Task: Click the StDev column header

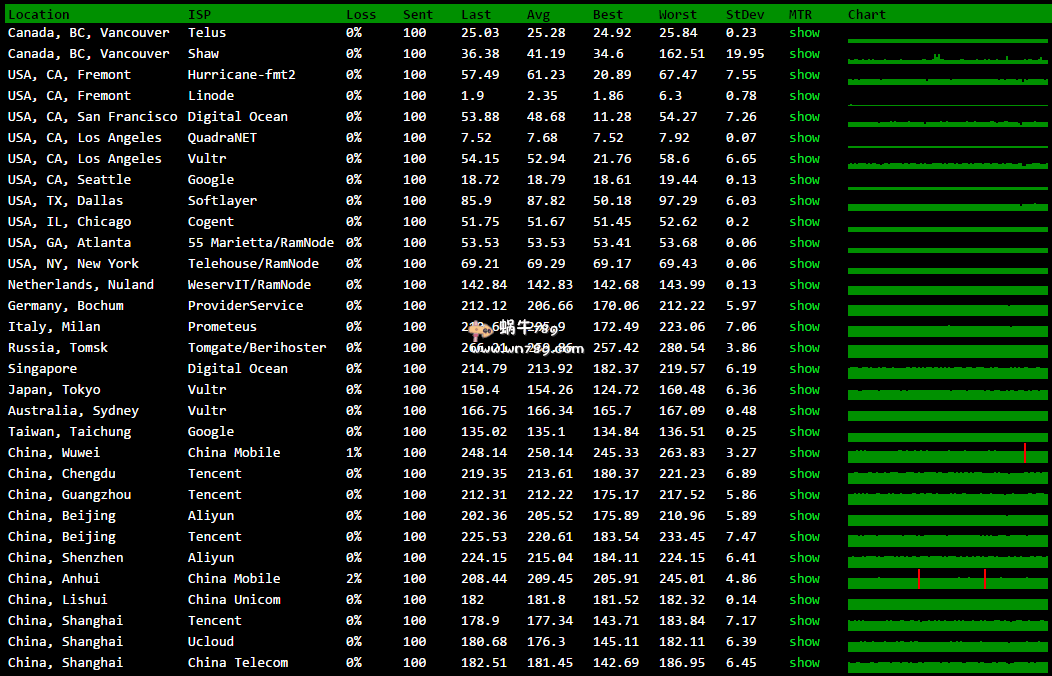Action: pos(745,15)
